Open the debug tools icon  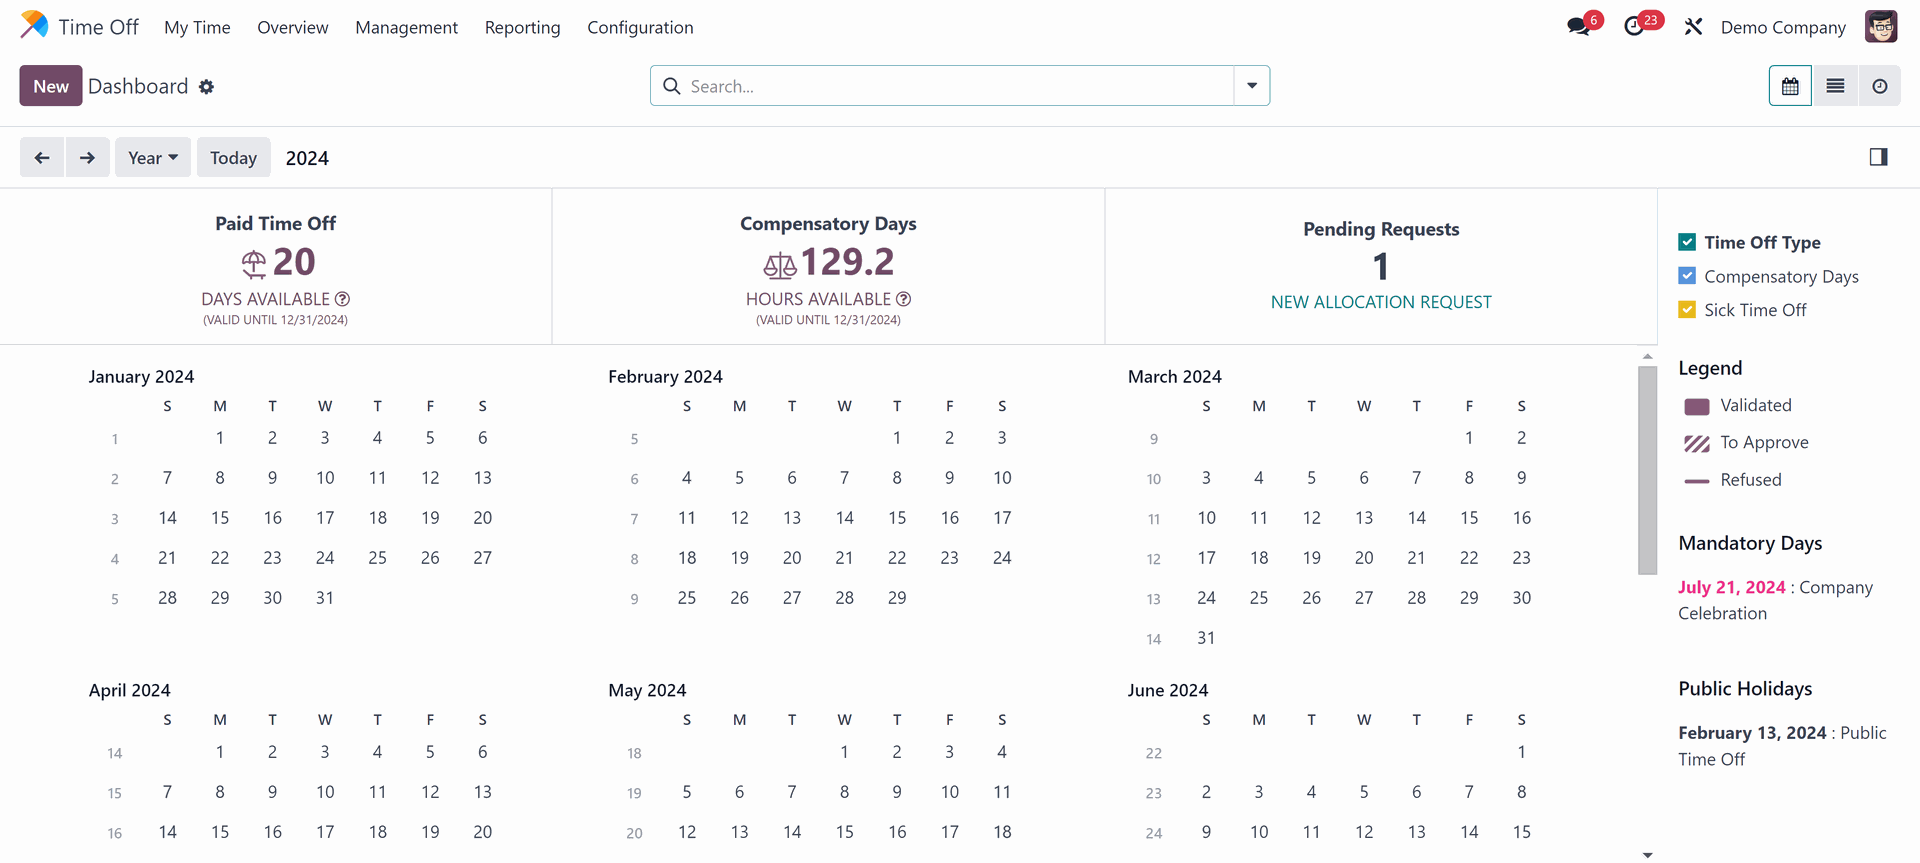[1693, 27]
